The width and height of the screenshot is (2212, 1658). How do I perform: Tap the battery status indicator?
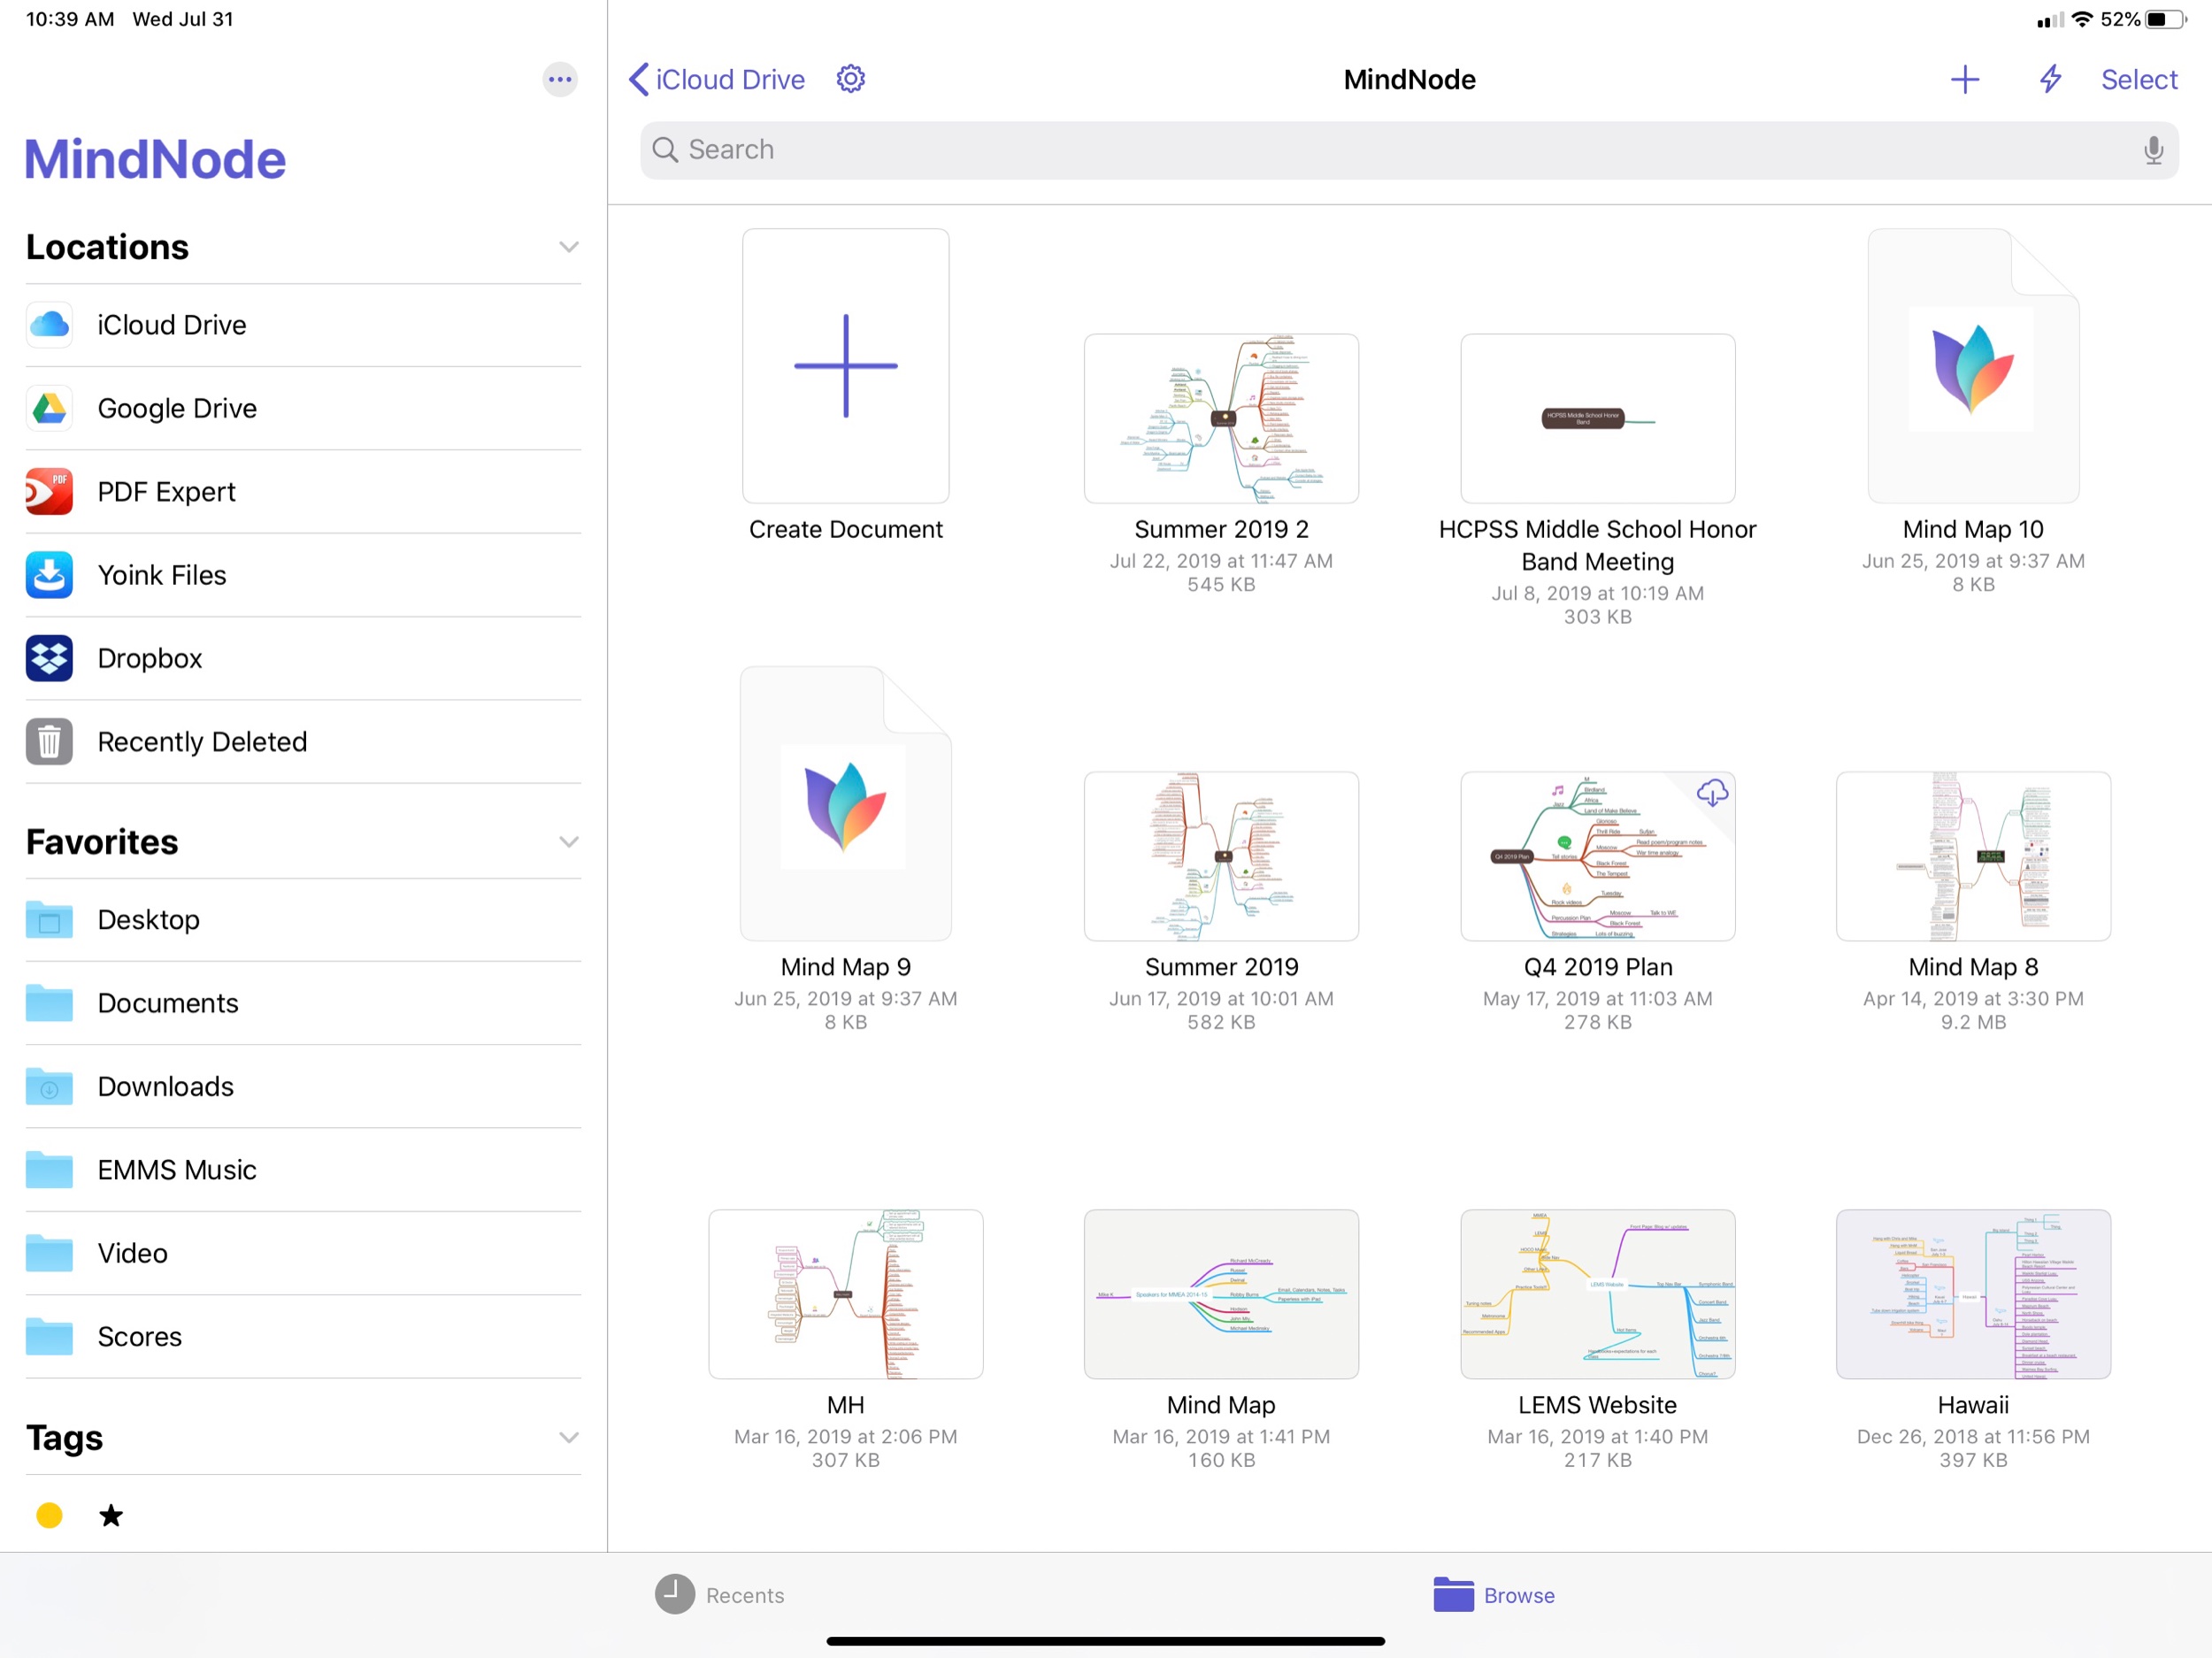(2165, 19)
